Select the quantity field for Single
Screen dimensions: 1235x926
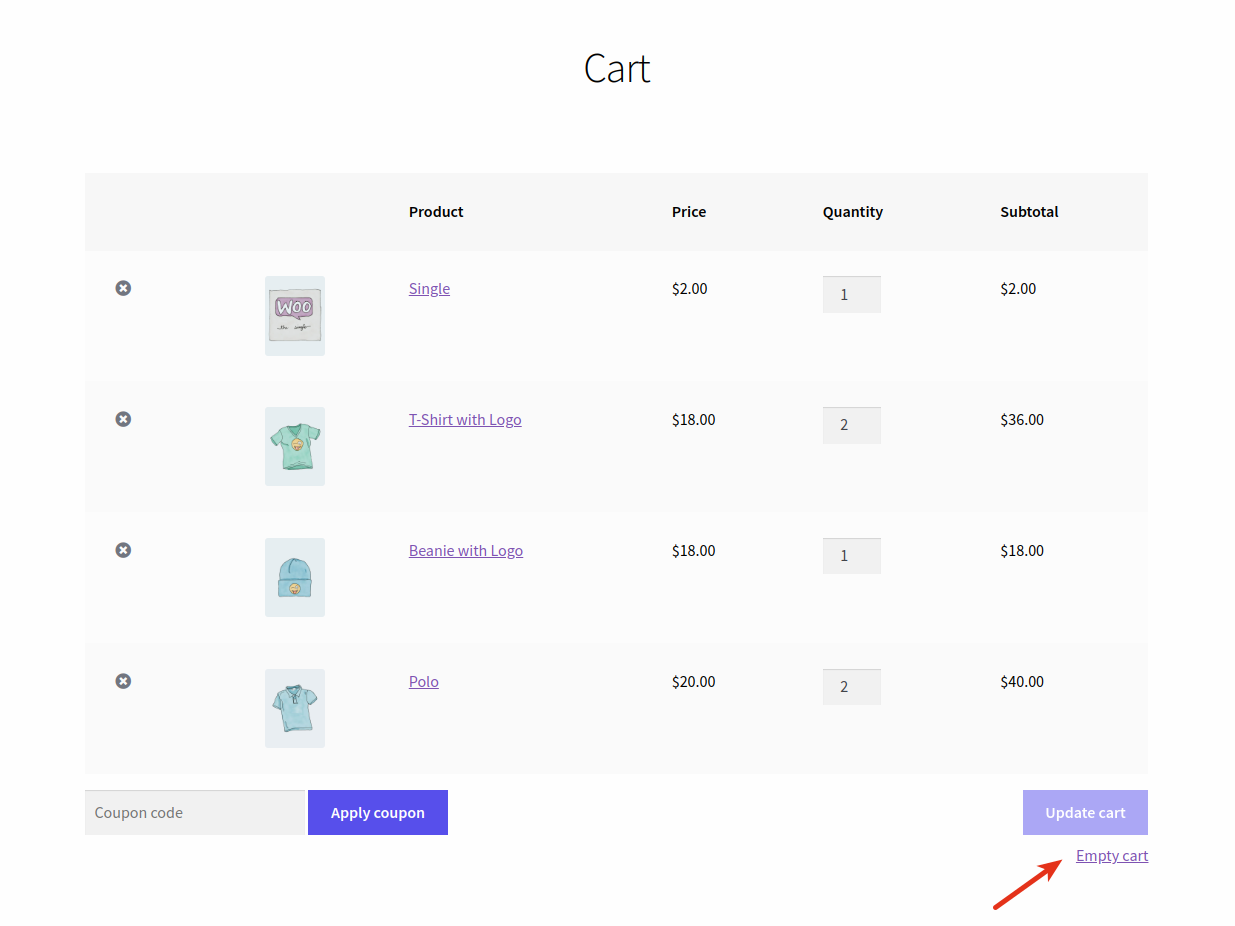(851, 293)
